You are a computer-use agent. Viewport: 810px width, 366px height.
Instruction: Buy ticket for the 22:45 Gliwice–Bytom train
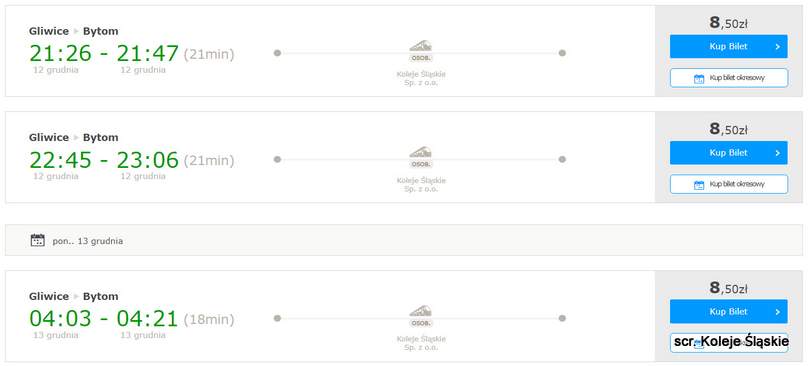click(x=728, y=153)
